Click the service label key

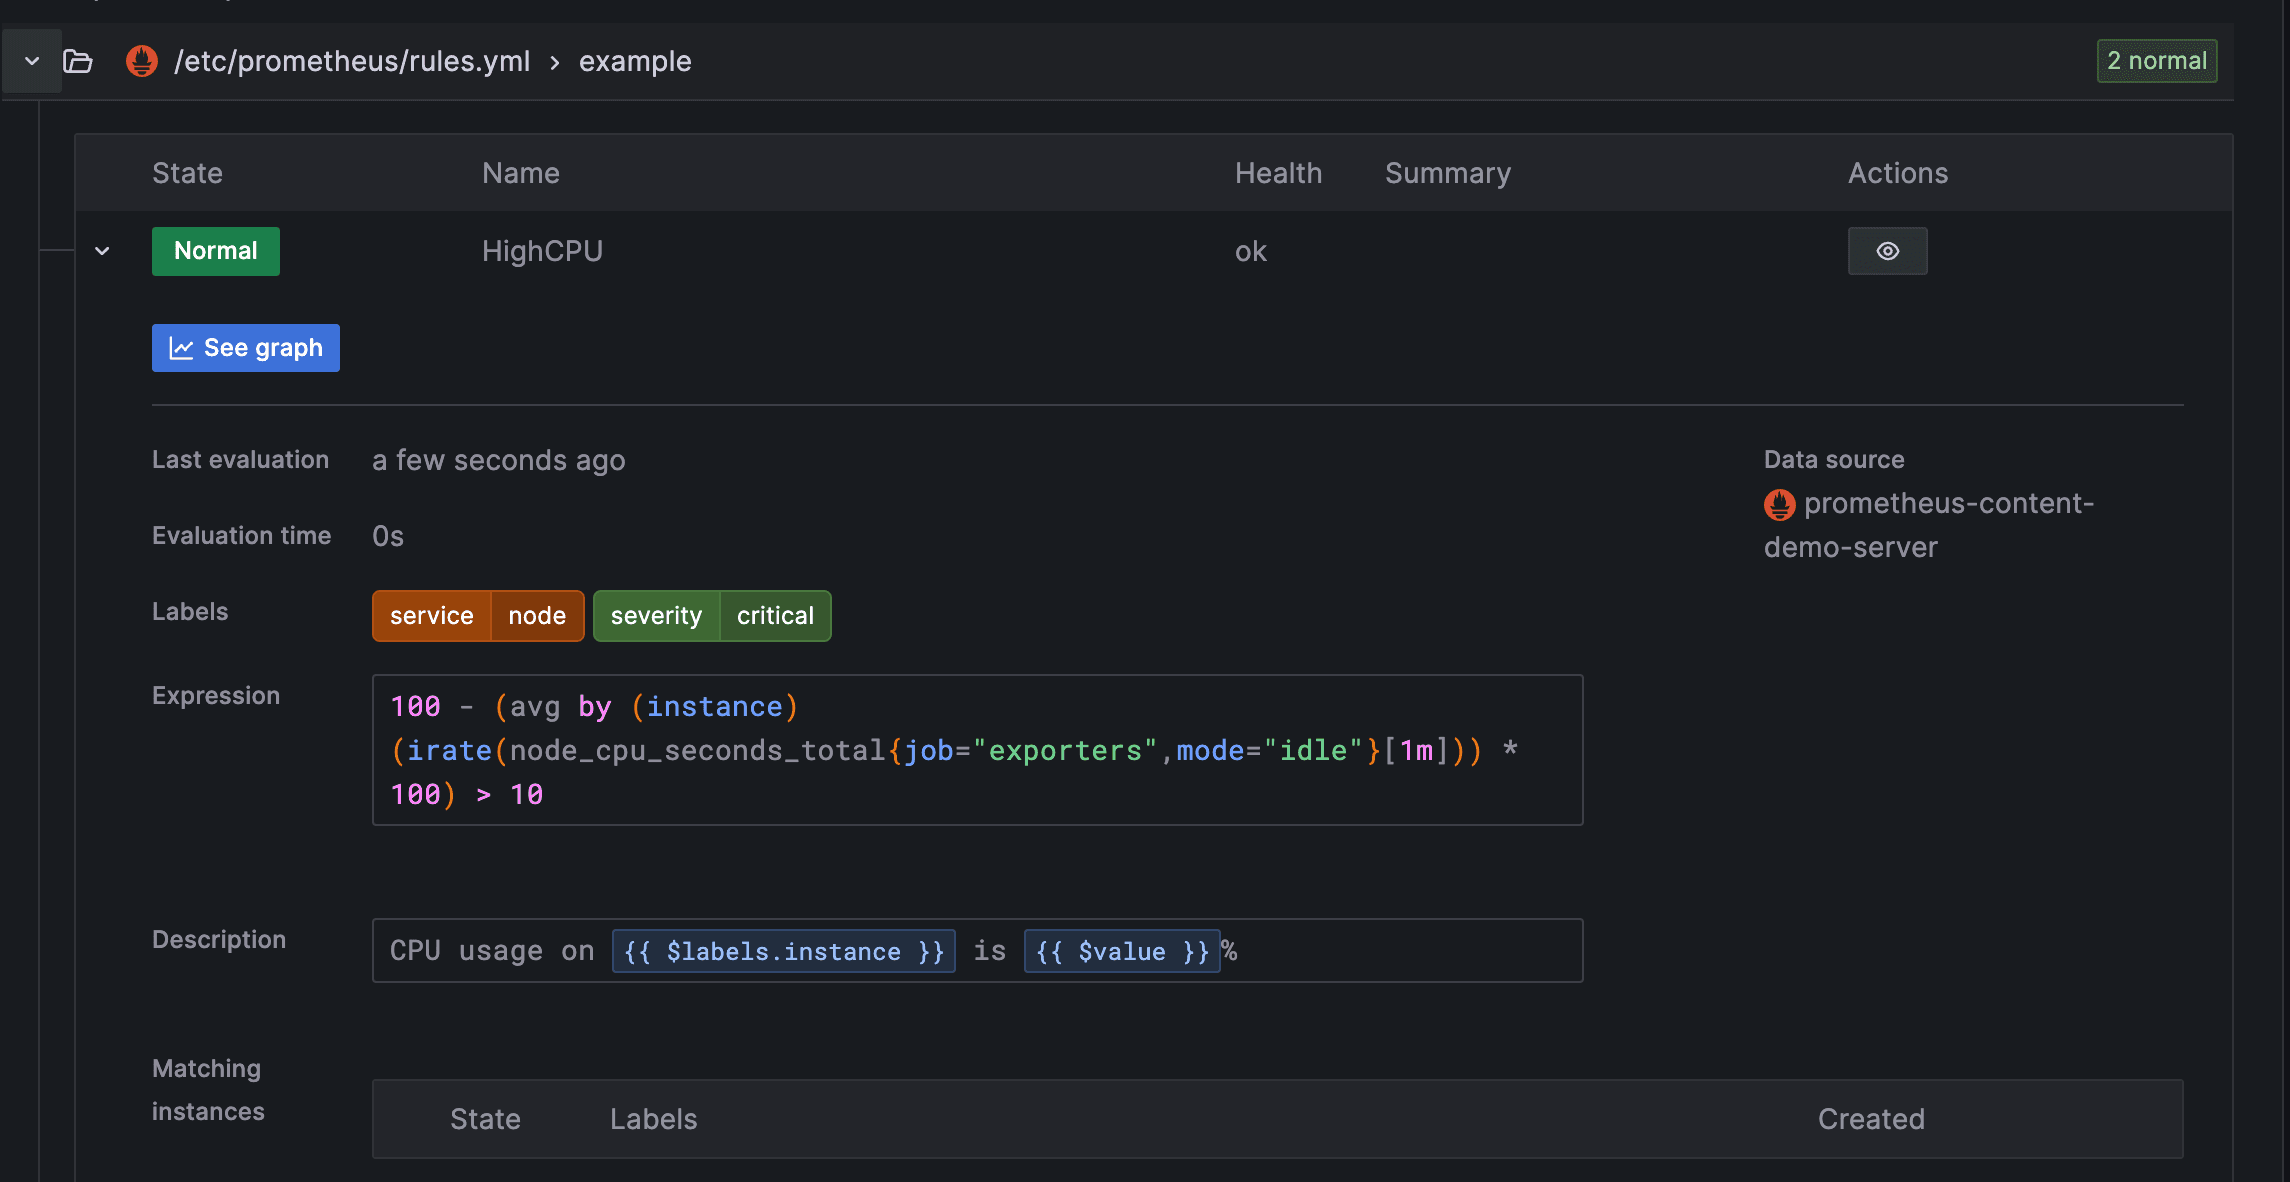tap(431, 616)
